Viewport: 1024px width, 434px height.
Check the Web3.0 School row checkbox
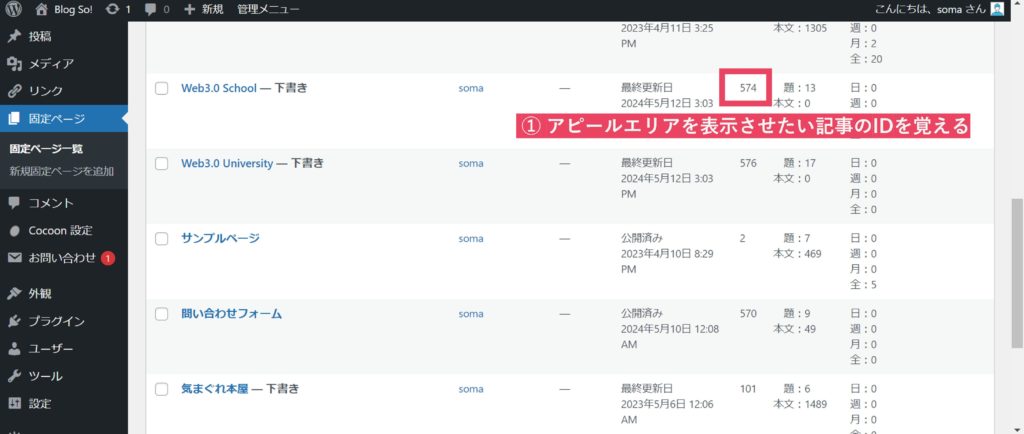coord(162,88)
